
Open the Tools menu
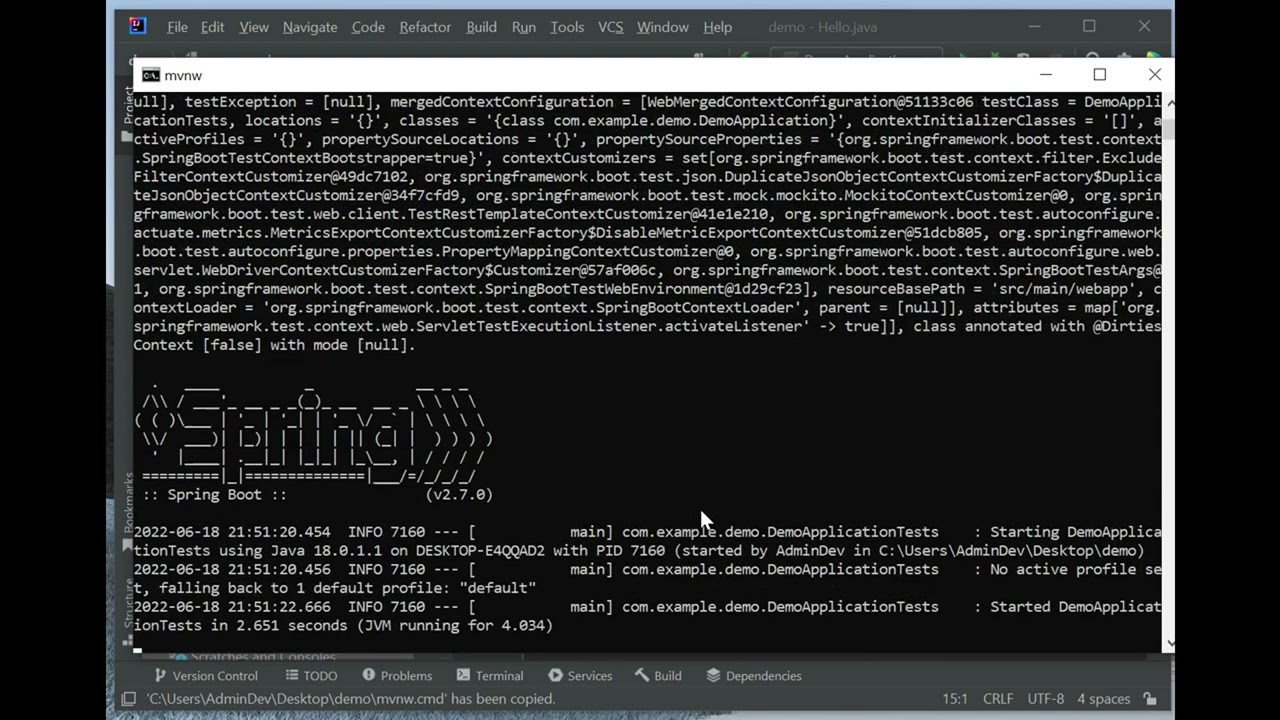[567, 27]
